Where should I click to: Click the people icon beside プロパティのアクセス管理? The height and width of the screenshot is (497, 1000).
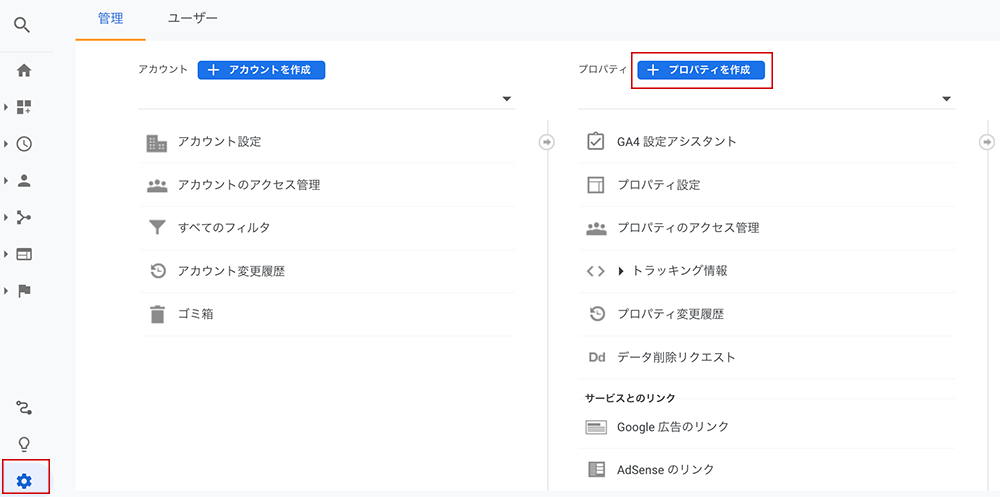596,228
